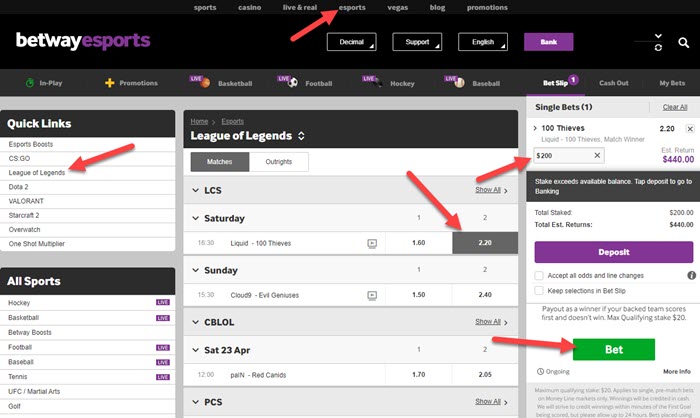The height and width of the screenshot is (418, 700).
Task: Open live stream icon for Cloud9 - Evil Geniuses
Action: click(372, 295)
